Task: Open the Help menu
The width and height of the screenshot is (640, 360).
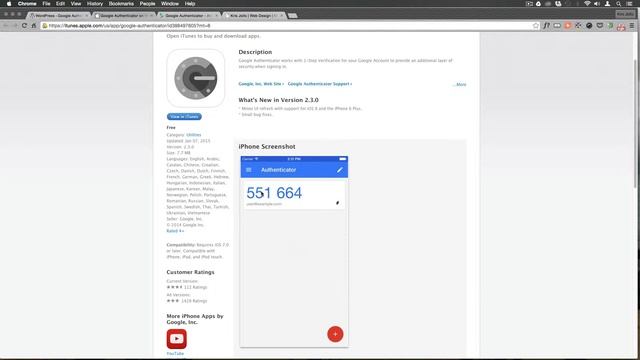Action: point(190,4)
